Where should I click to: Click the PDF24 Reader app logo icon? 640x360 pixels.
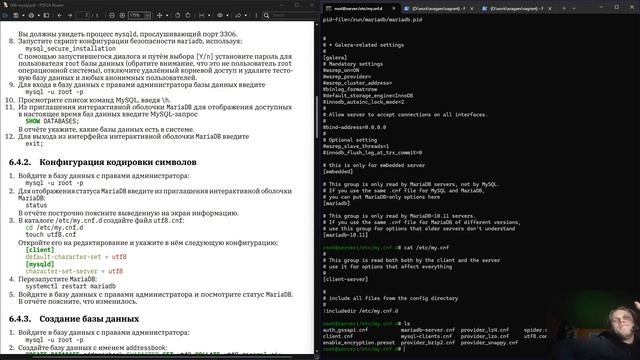click(5, 5)
